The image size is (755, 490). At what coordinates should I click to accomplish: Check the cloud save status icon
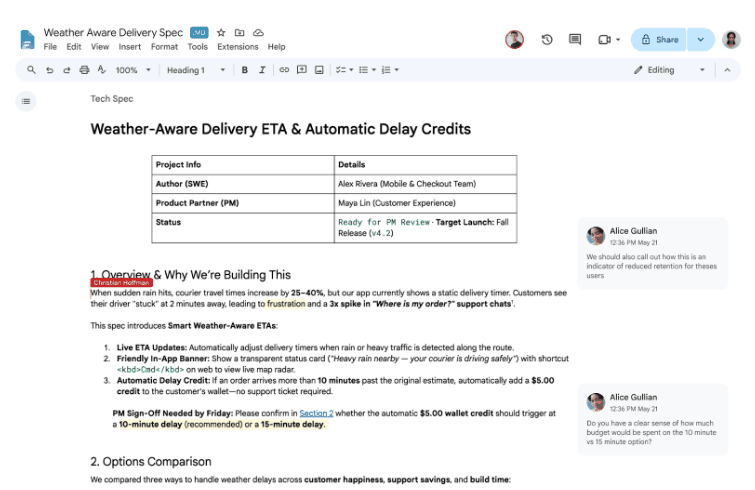point(259,33)
